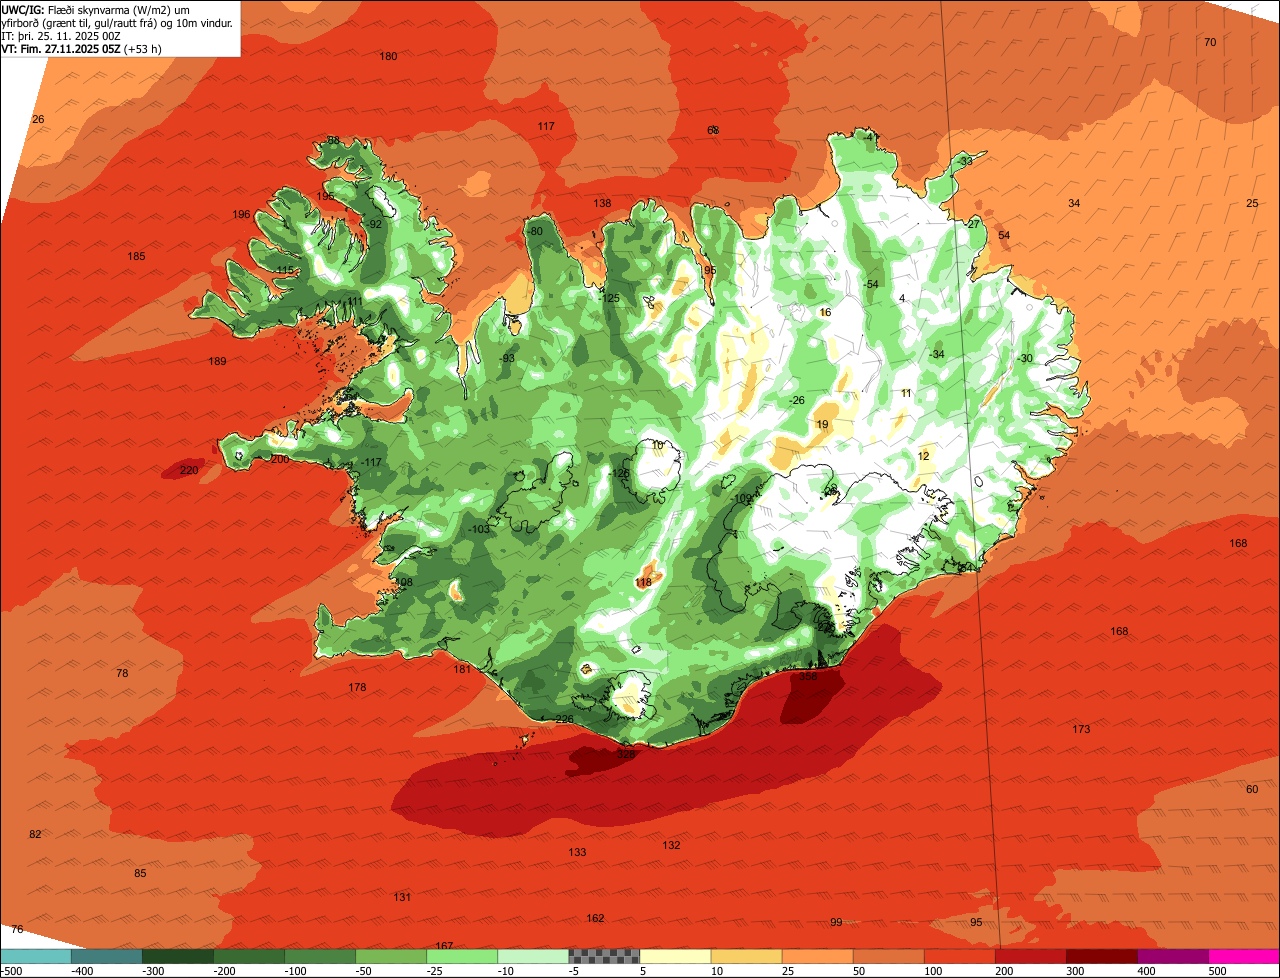Click the flux value 180 on the map
Image resolution: width=1280 pixels, height=978 pixels.
tap(388, 56)
